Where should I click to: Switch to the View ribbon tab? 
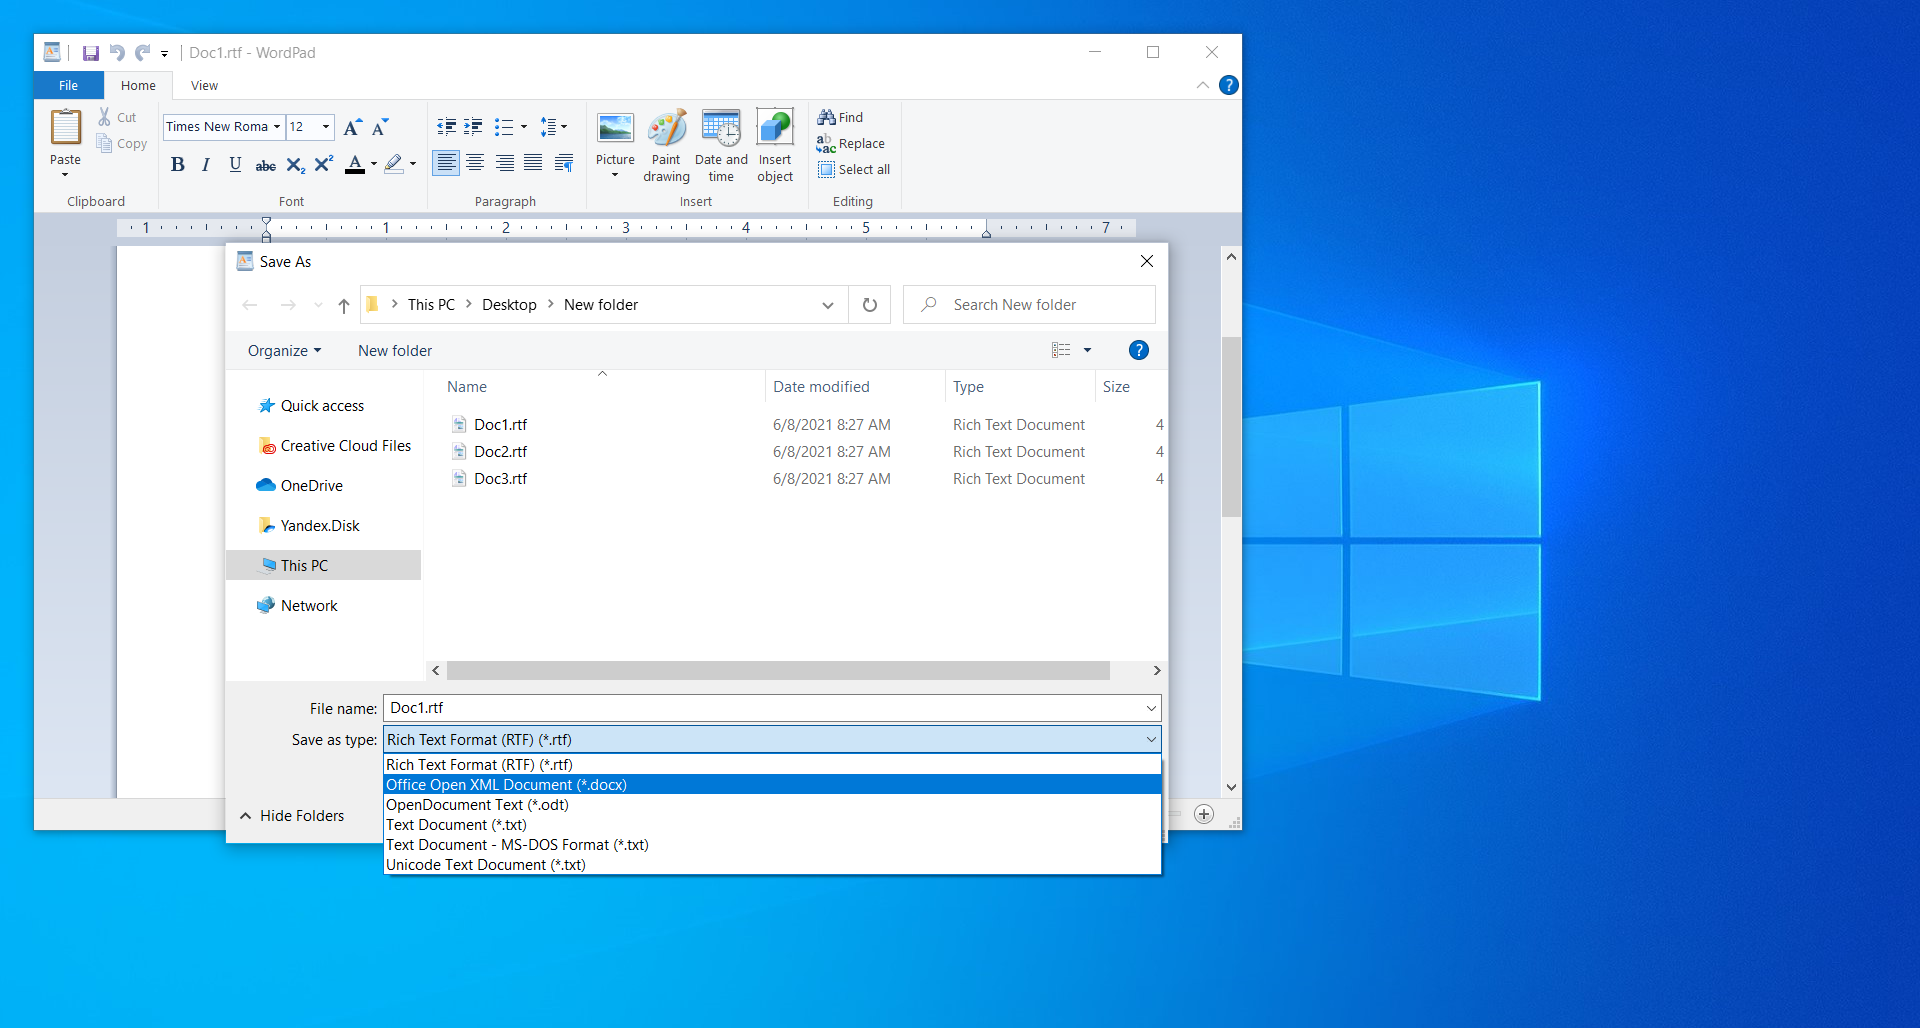204,86
